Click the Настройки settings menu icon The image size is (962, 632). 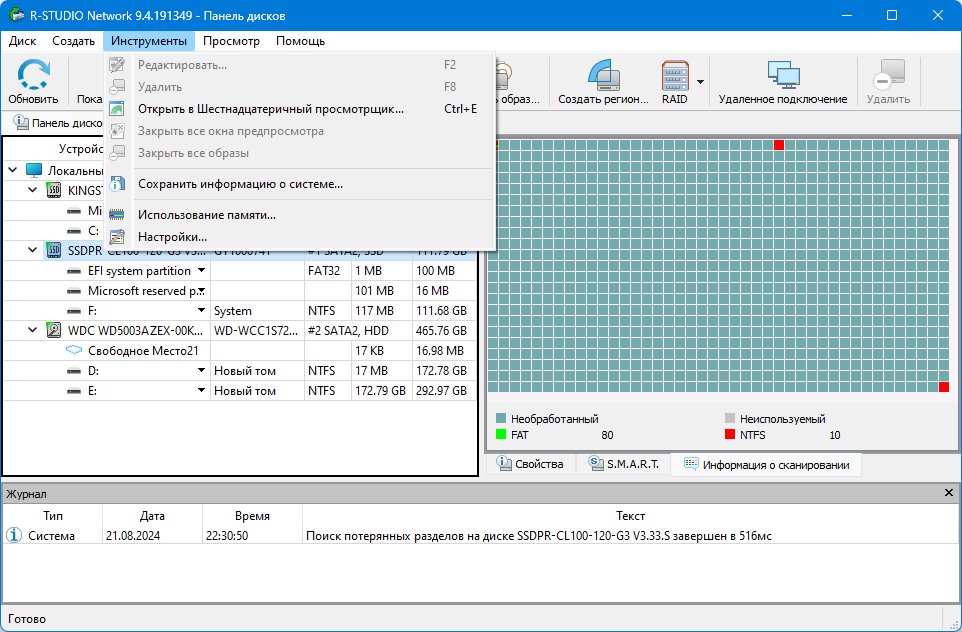(x=117, y=237)
